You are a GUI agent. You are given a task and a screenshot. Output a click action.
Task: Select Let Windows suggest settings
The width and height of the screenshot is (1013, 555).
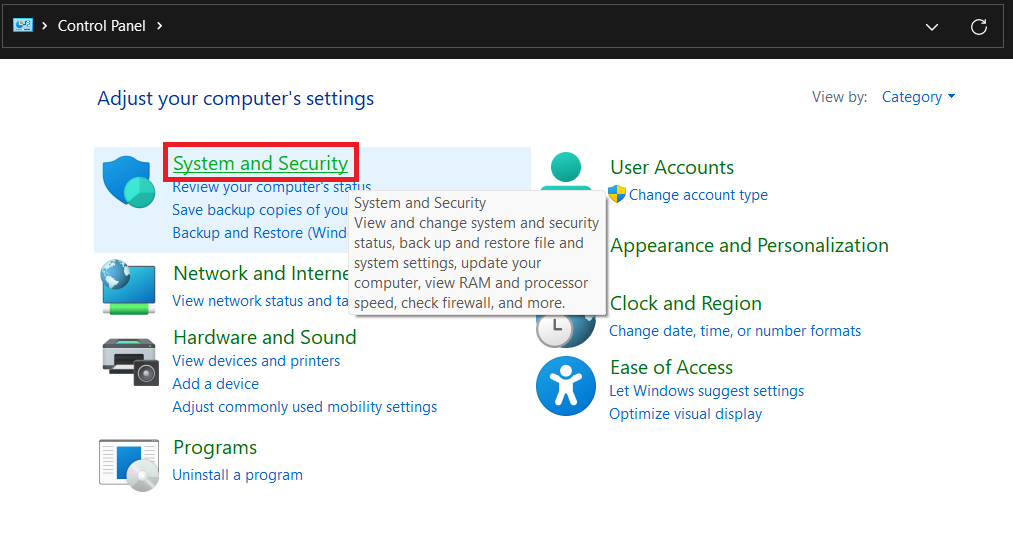707,391
